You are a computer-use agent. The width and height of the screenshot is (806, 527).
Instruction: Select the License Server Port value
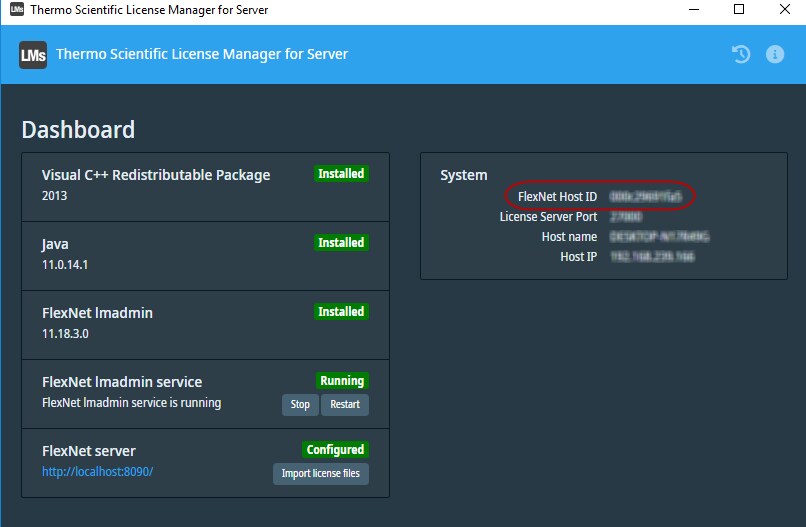point(625,217)
